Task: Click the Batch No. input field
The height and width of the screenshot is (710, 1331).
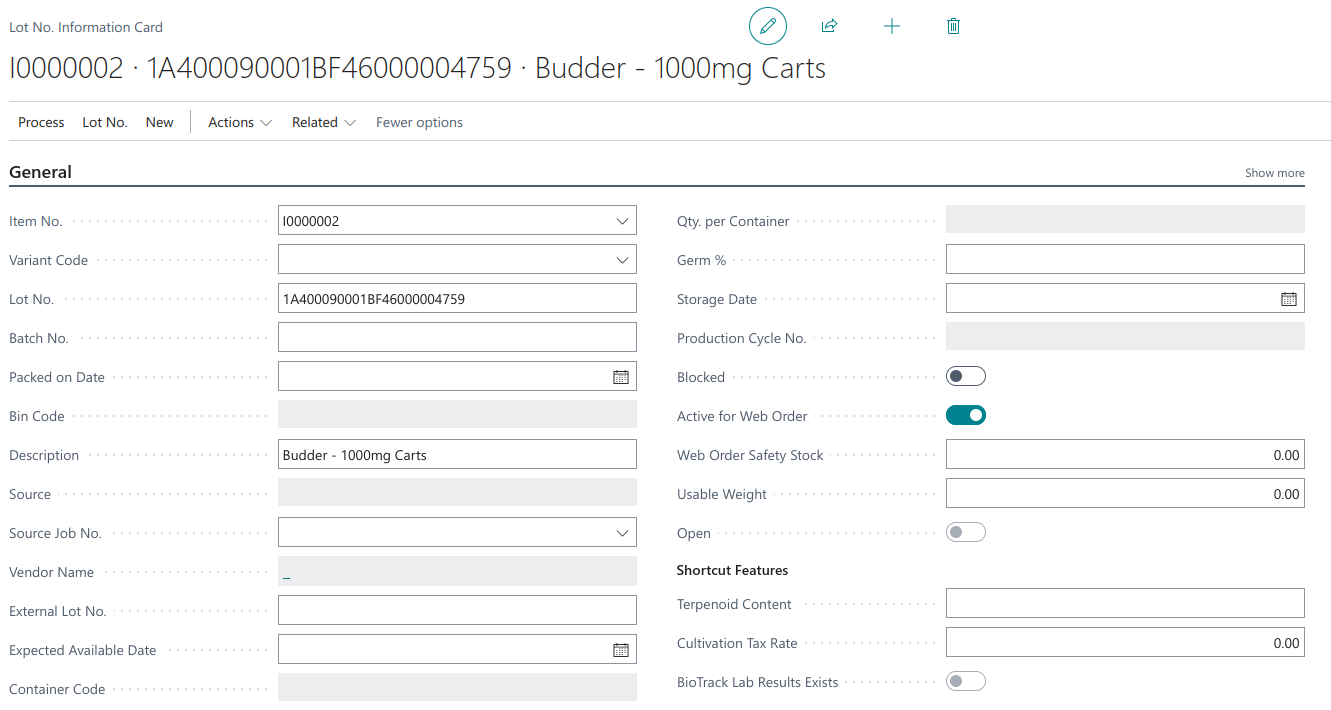Action: 457,338
